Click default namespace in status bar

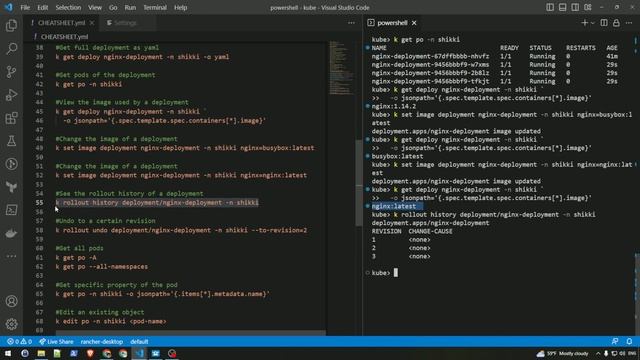(x=139, y=342)
